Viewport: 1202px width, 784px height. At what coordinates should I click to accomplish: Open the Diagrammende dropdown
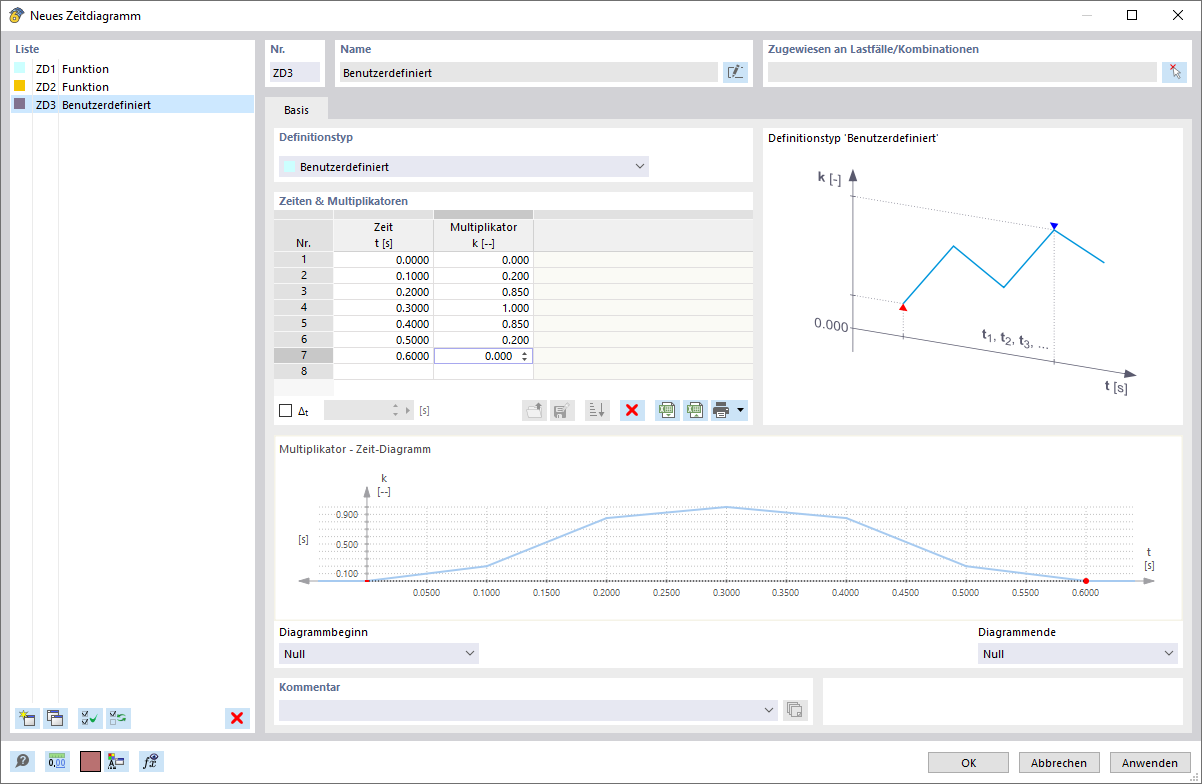1078,654
